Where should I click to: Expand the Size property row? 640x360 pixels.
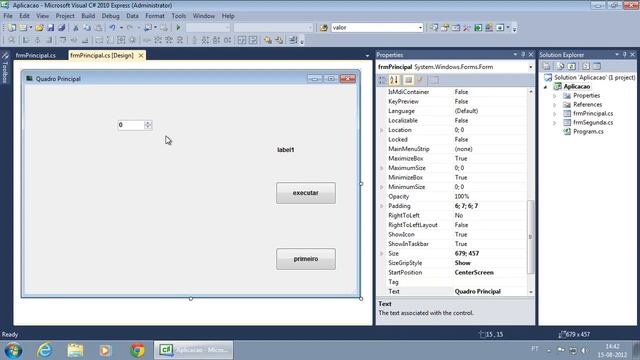pyautogui.click(x=382, y=254)
